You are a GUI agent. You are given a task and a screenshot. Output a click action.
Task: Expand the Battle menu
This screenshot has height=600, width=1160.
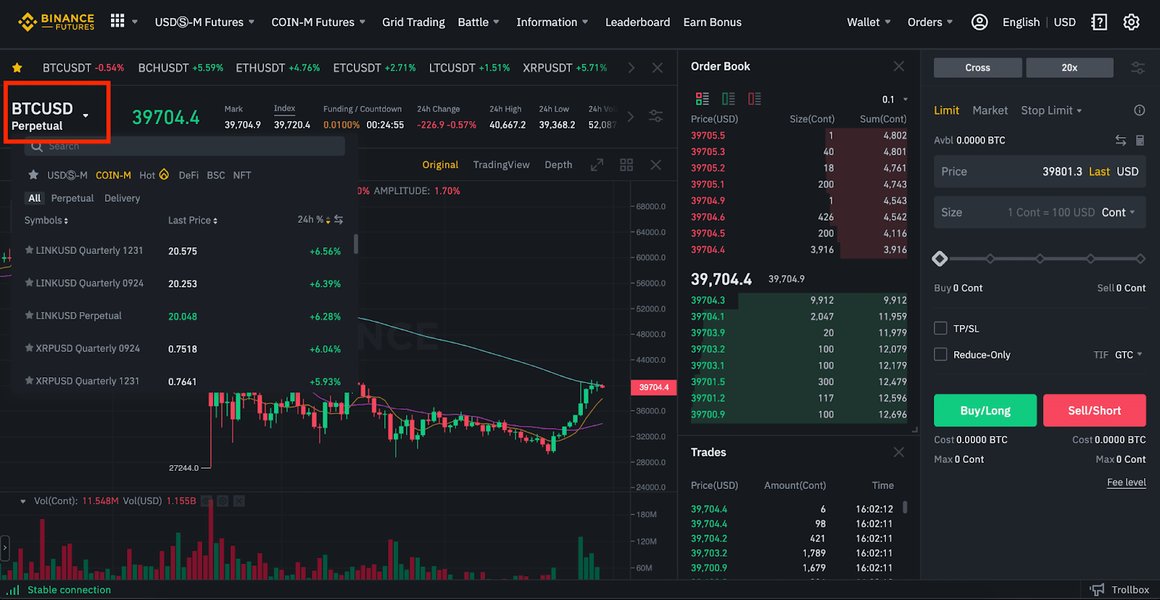[479, 22]
